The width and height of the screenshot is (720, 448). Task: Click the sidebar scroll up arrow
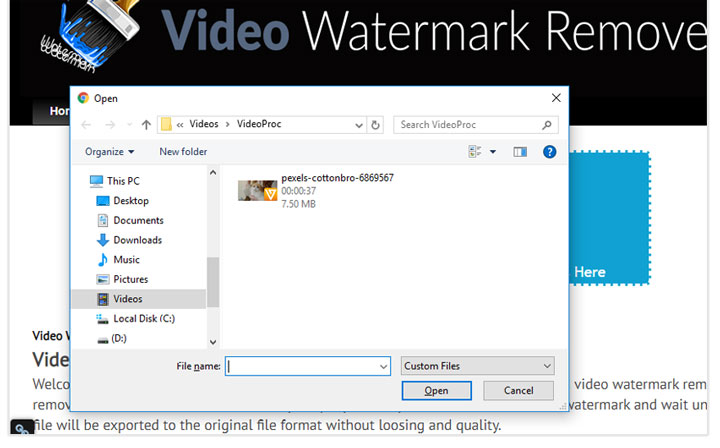pos(213,173)
